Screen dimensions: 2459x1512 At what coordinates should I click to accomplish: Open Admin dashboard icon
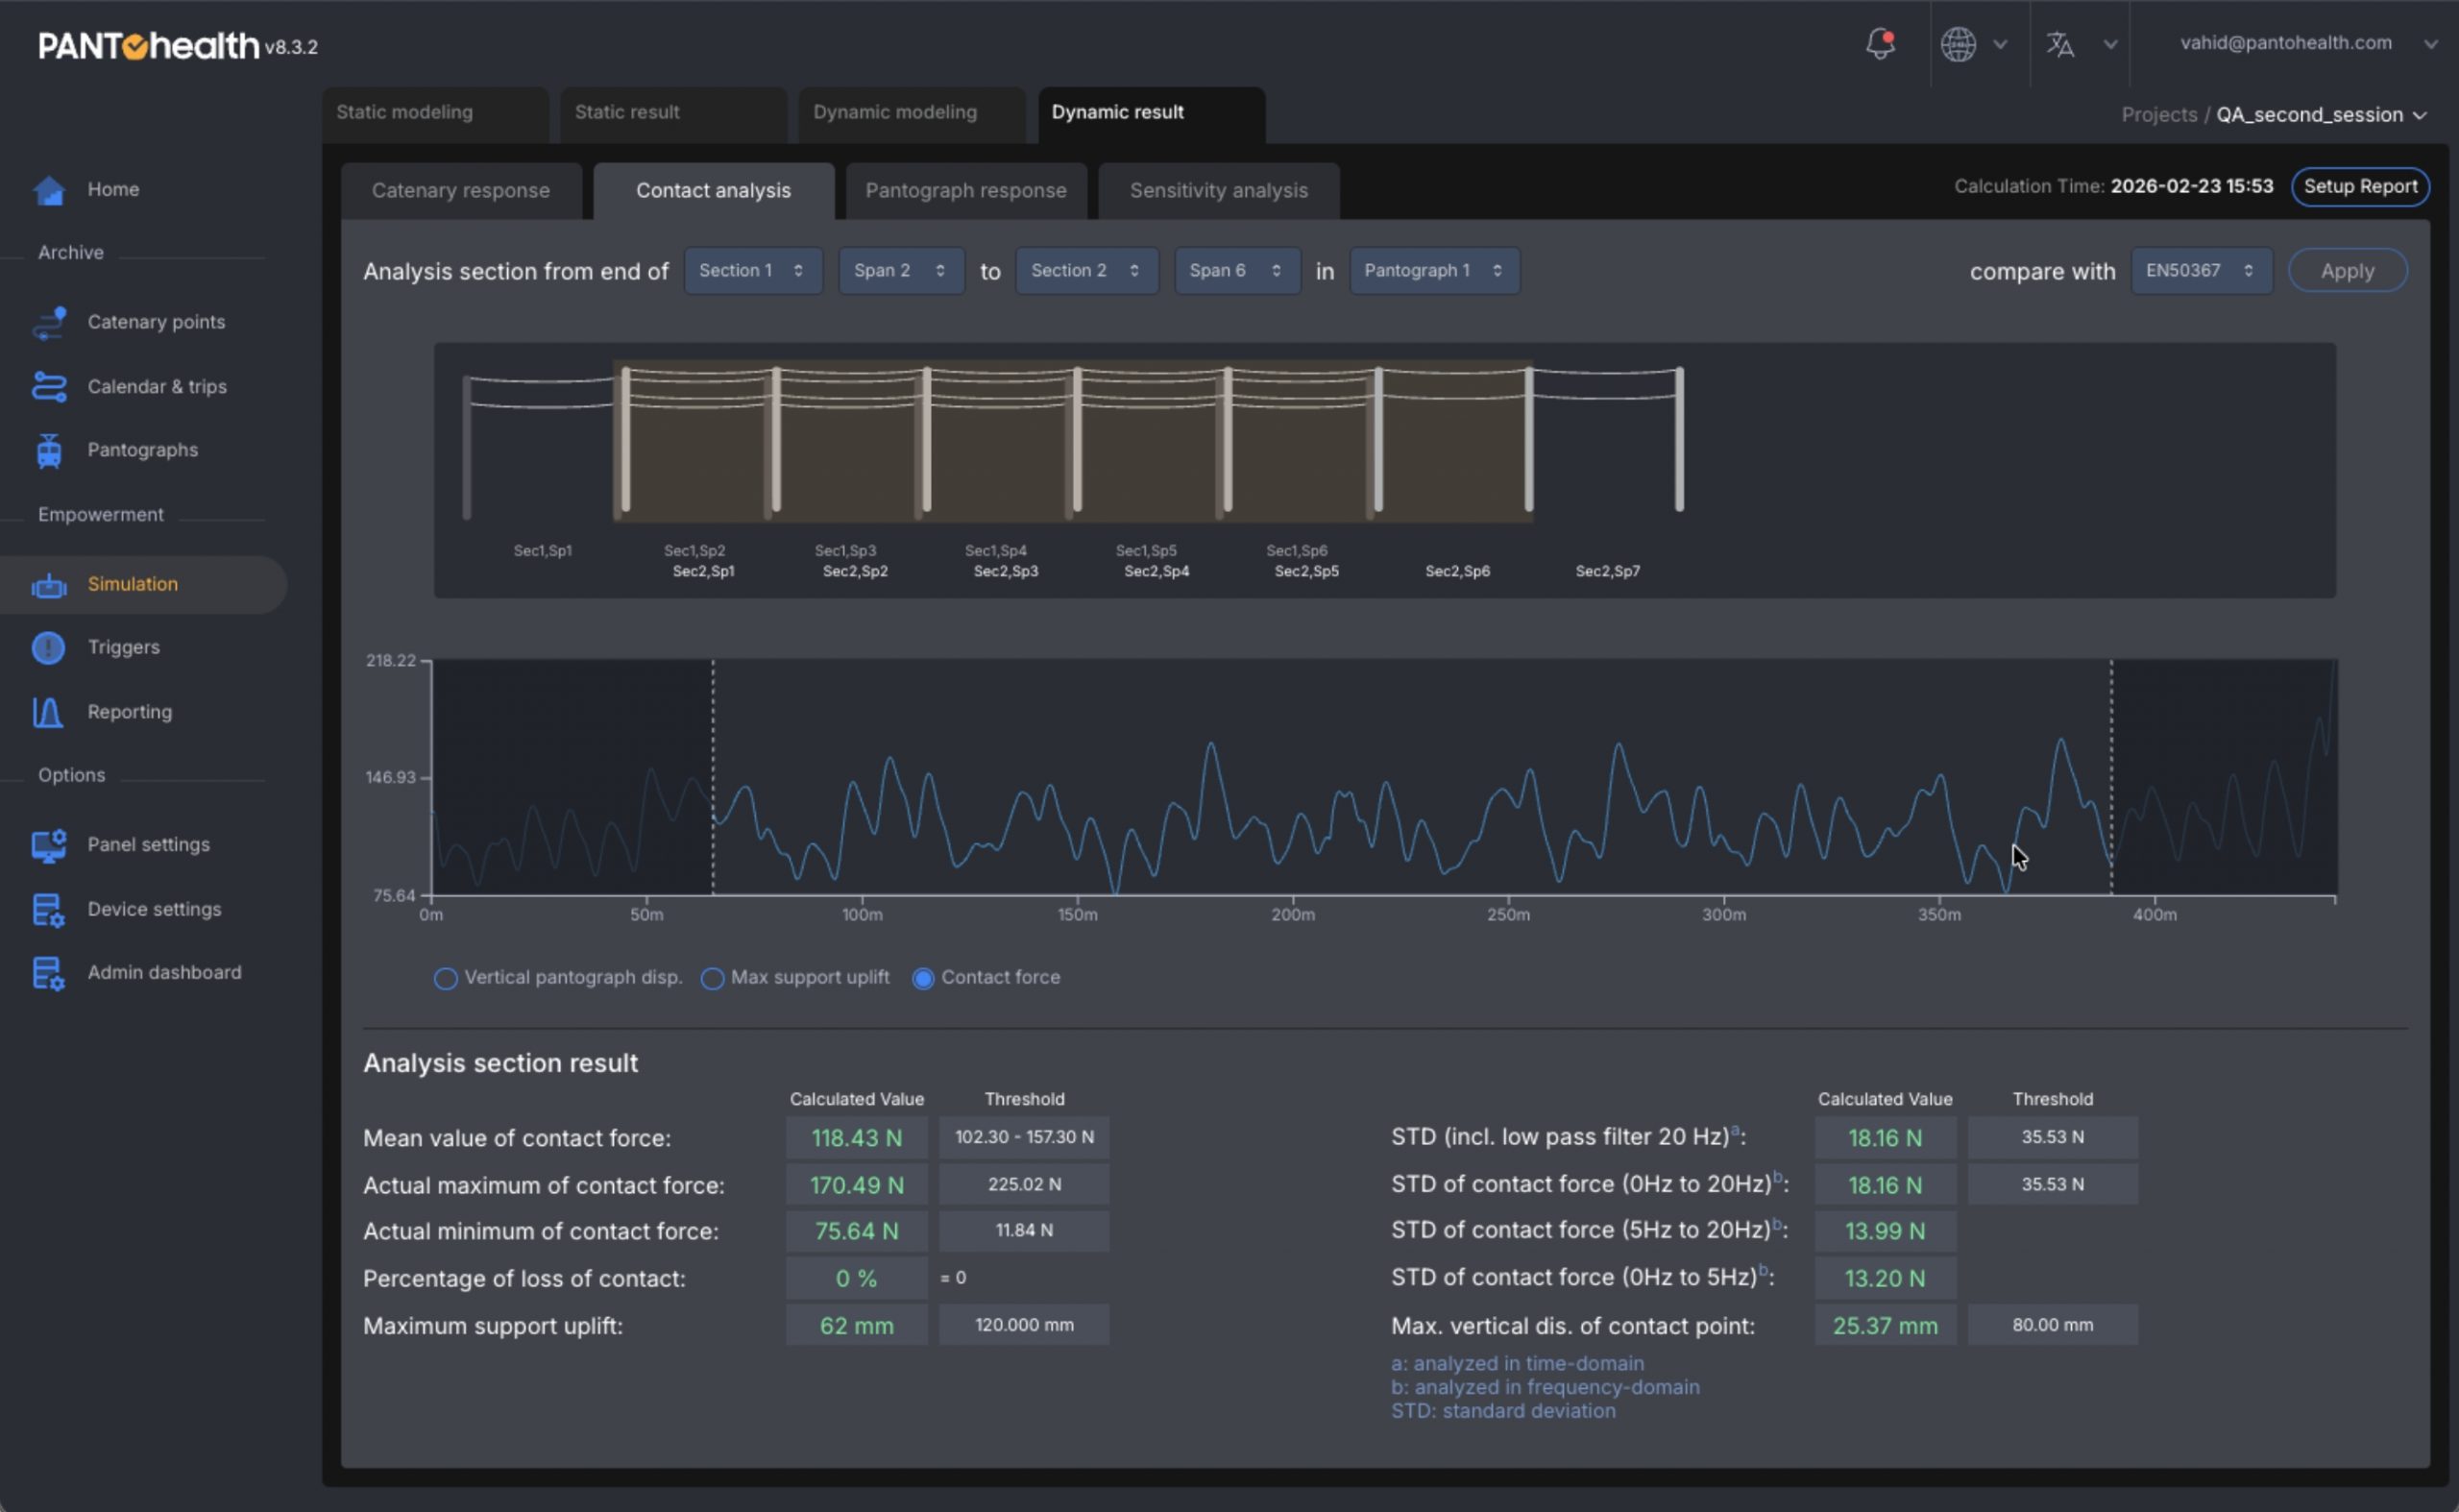point(49,973)
